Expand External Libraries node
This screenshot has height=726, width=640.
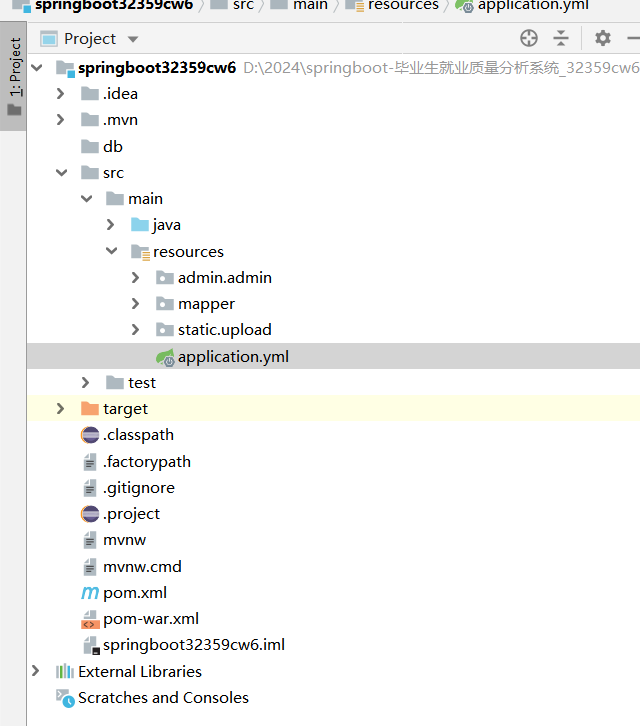[x=36, y=671]
